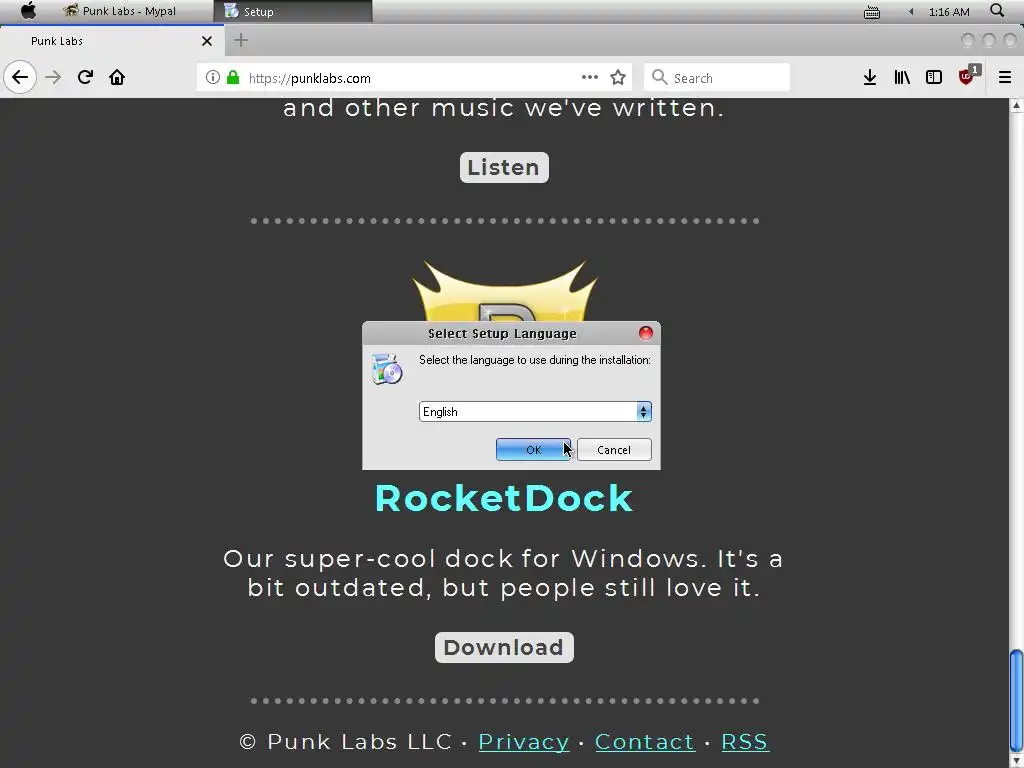1024x768 pixels.
Task: Switch to Punk Labs - Mypal taskbar item
Action: pos(119,11)
